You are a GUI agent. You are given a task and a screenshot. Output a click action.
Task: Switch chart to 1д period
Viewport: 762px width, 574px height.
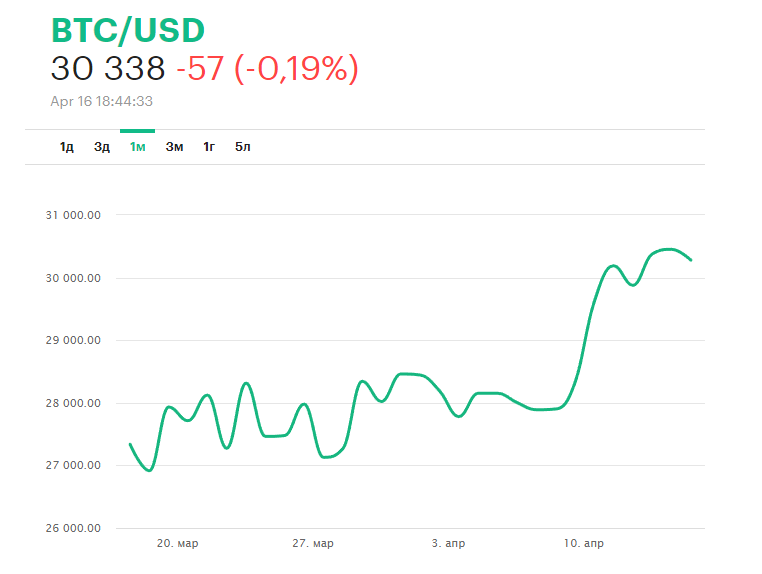[67, 147]
